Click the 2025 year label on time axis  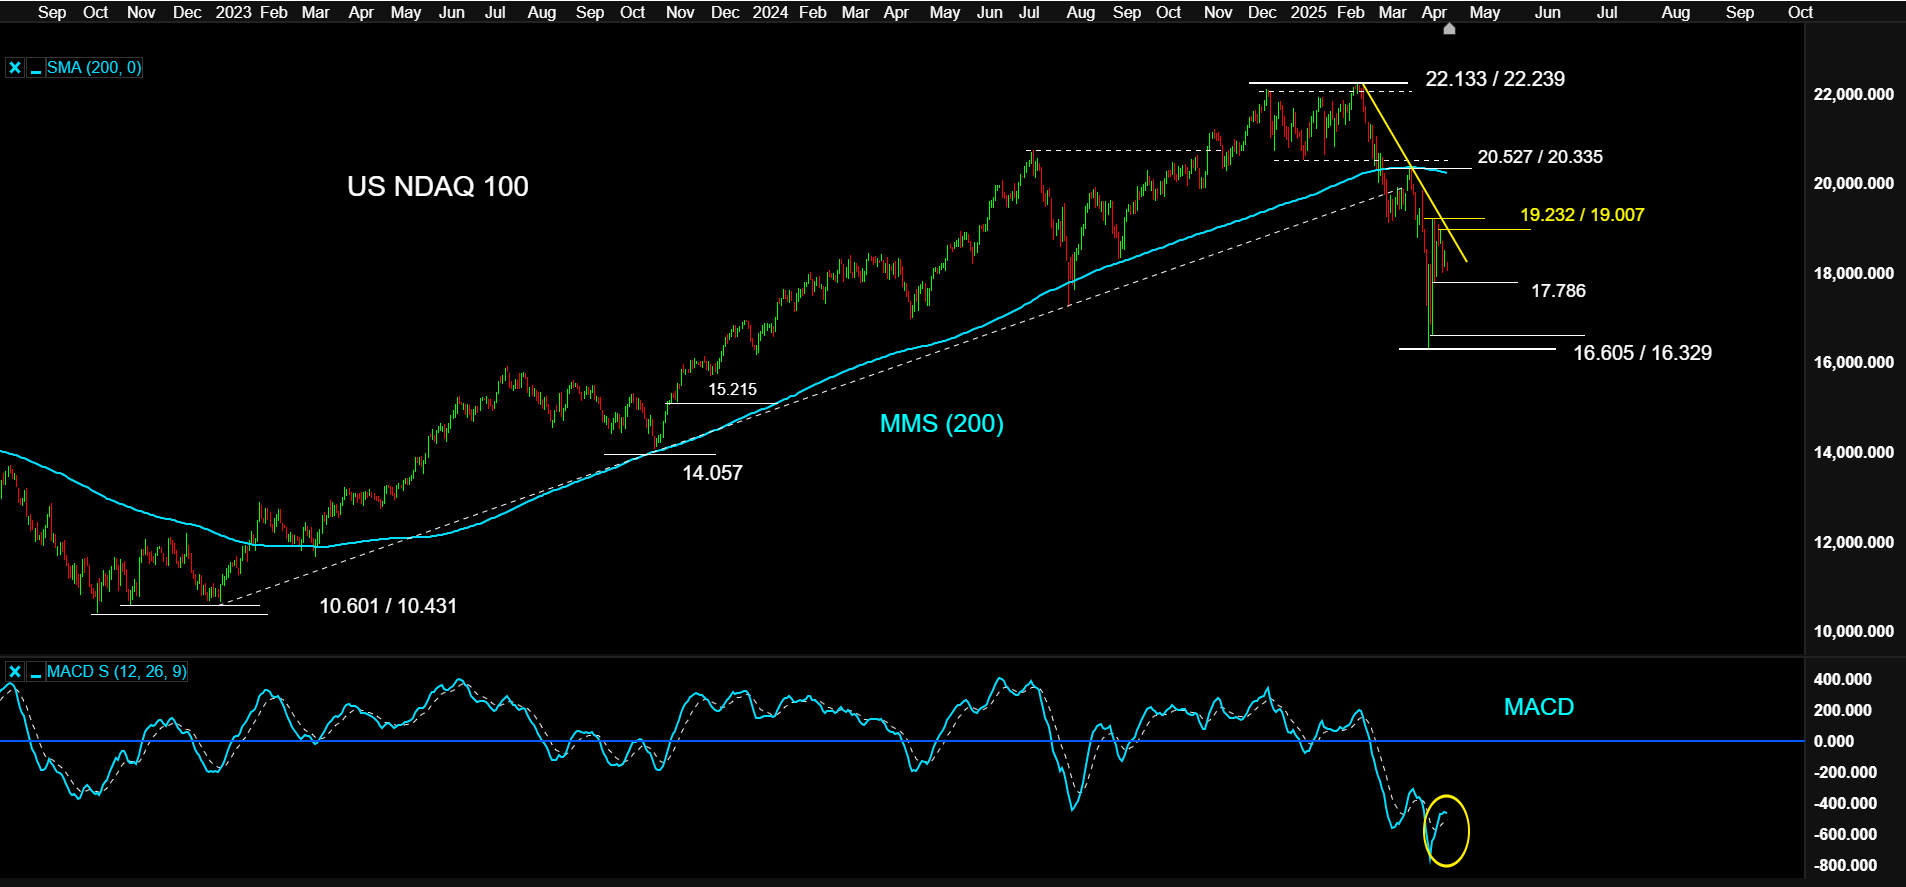click(1308, 12)
